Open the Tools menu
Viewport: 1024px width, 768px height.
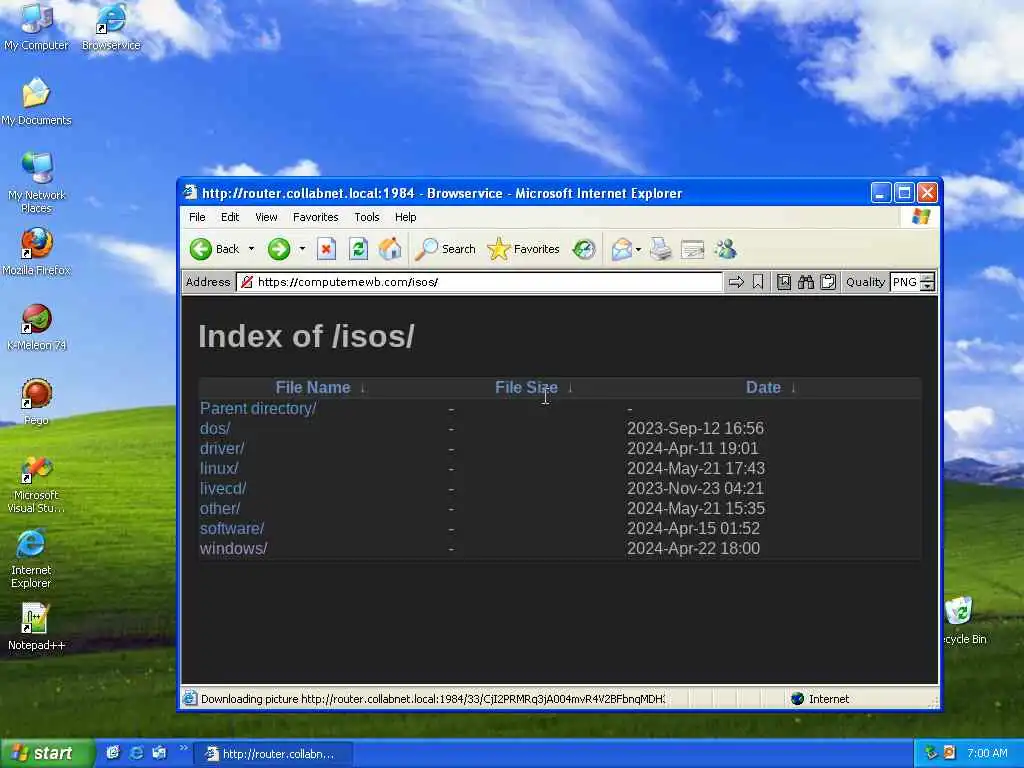pos(366,217)
